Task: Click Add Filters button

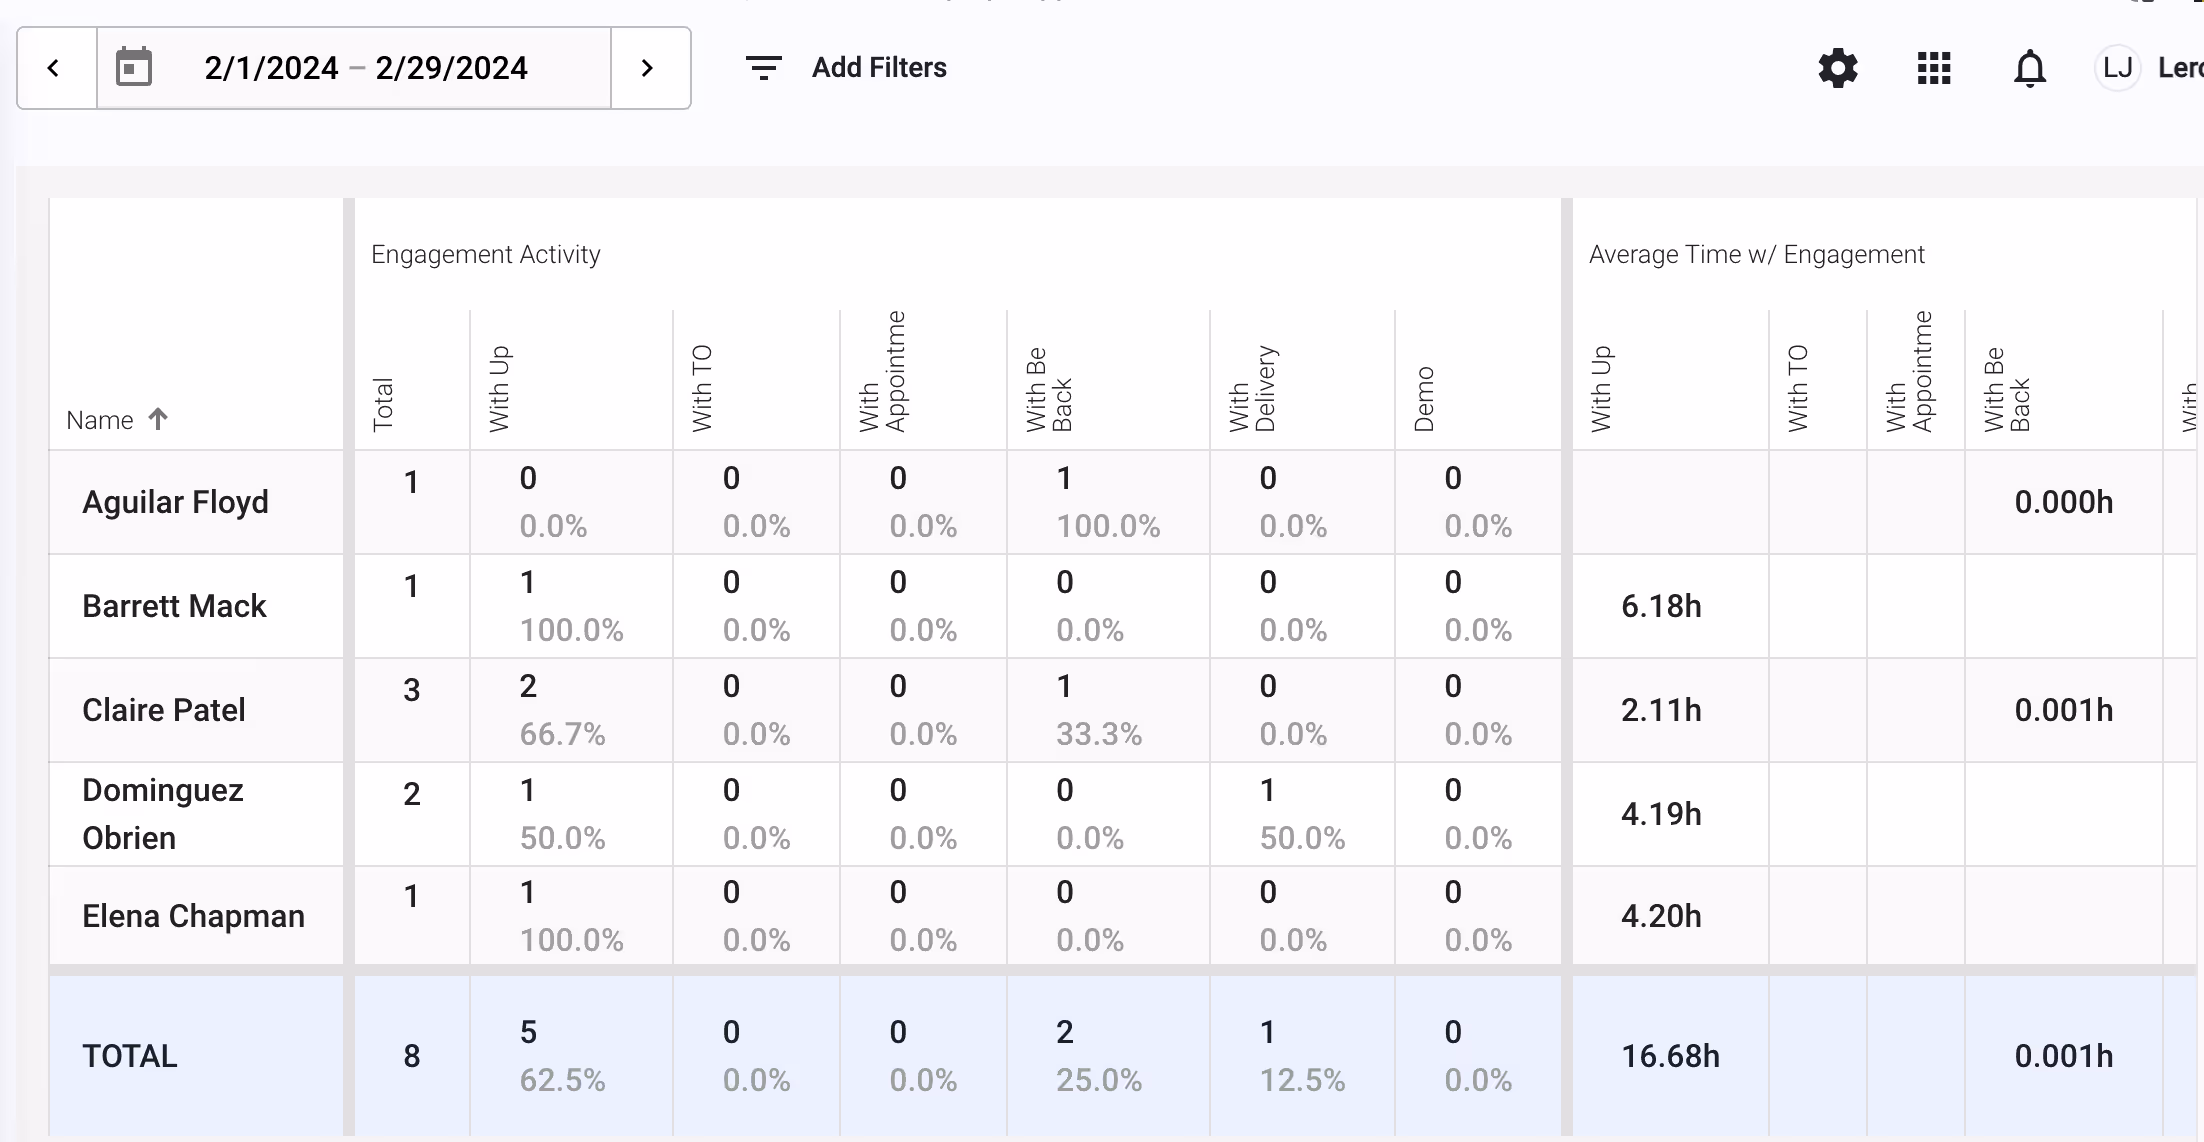Action: pos(878,68)
